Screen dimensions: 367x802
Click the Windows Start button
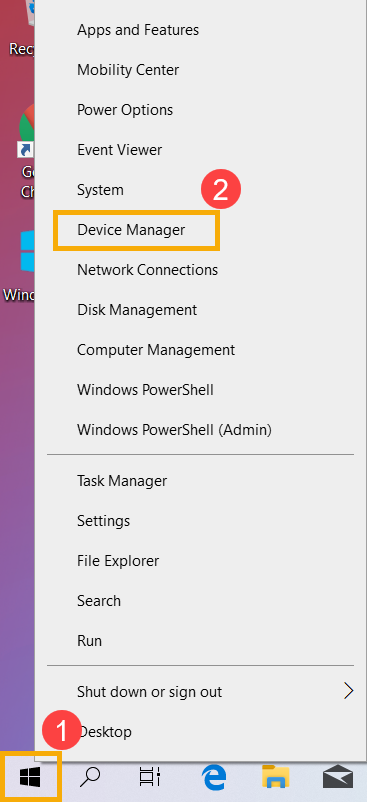point(30,778)
